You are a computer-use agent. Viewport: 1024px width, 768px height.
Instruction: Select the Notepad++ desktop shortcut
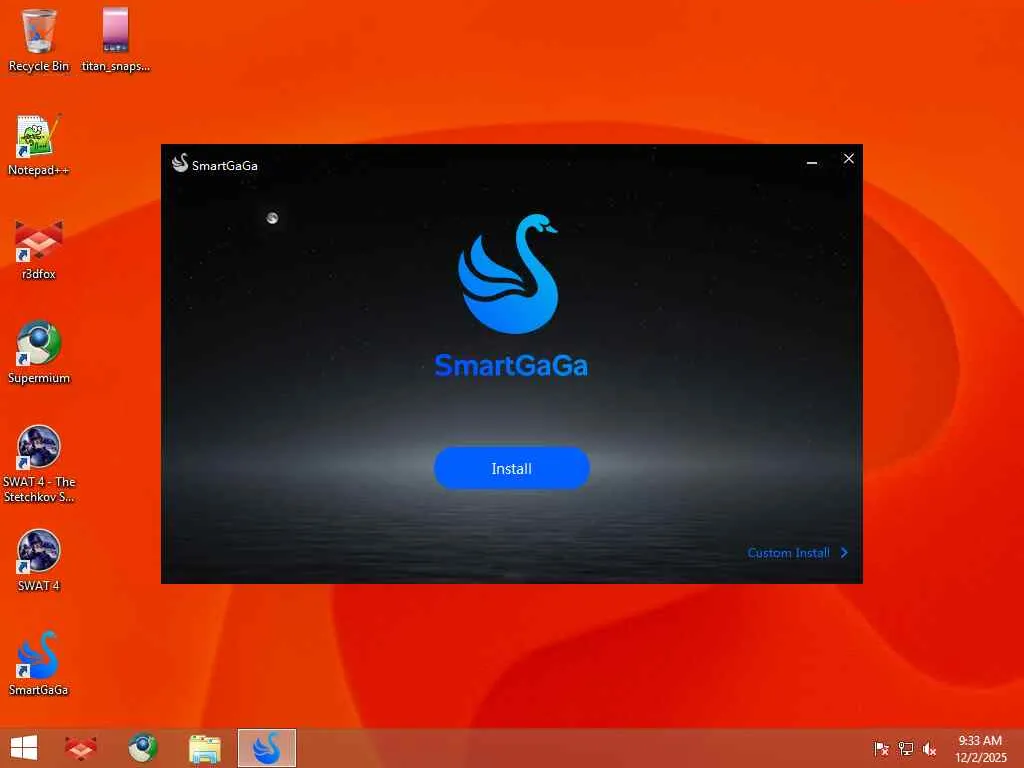pos(39,145)
